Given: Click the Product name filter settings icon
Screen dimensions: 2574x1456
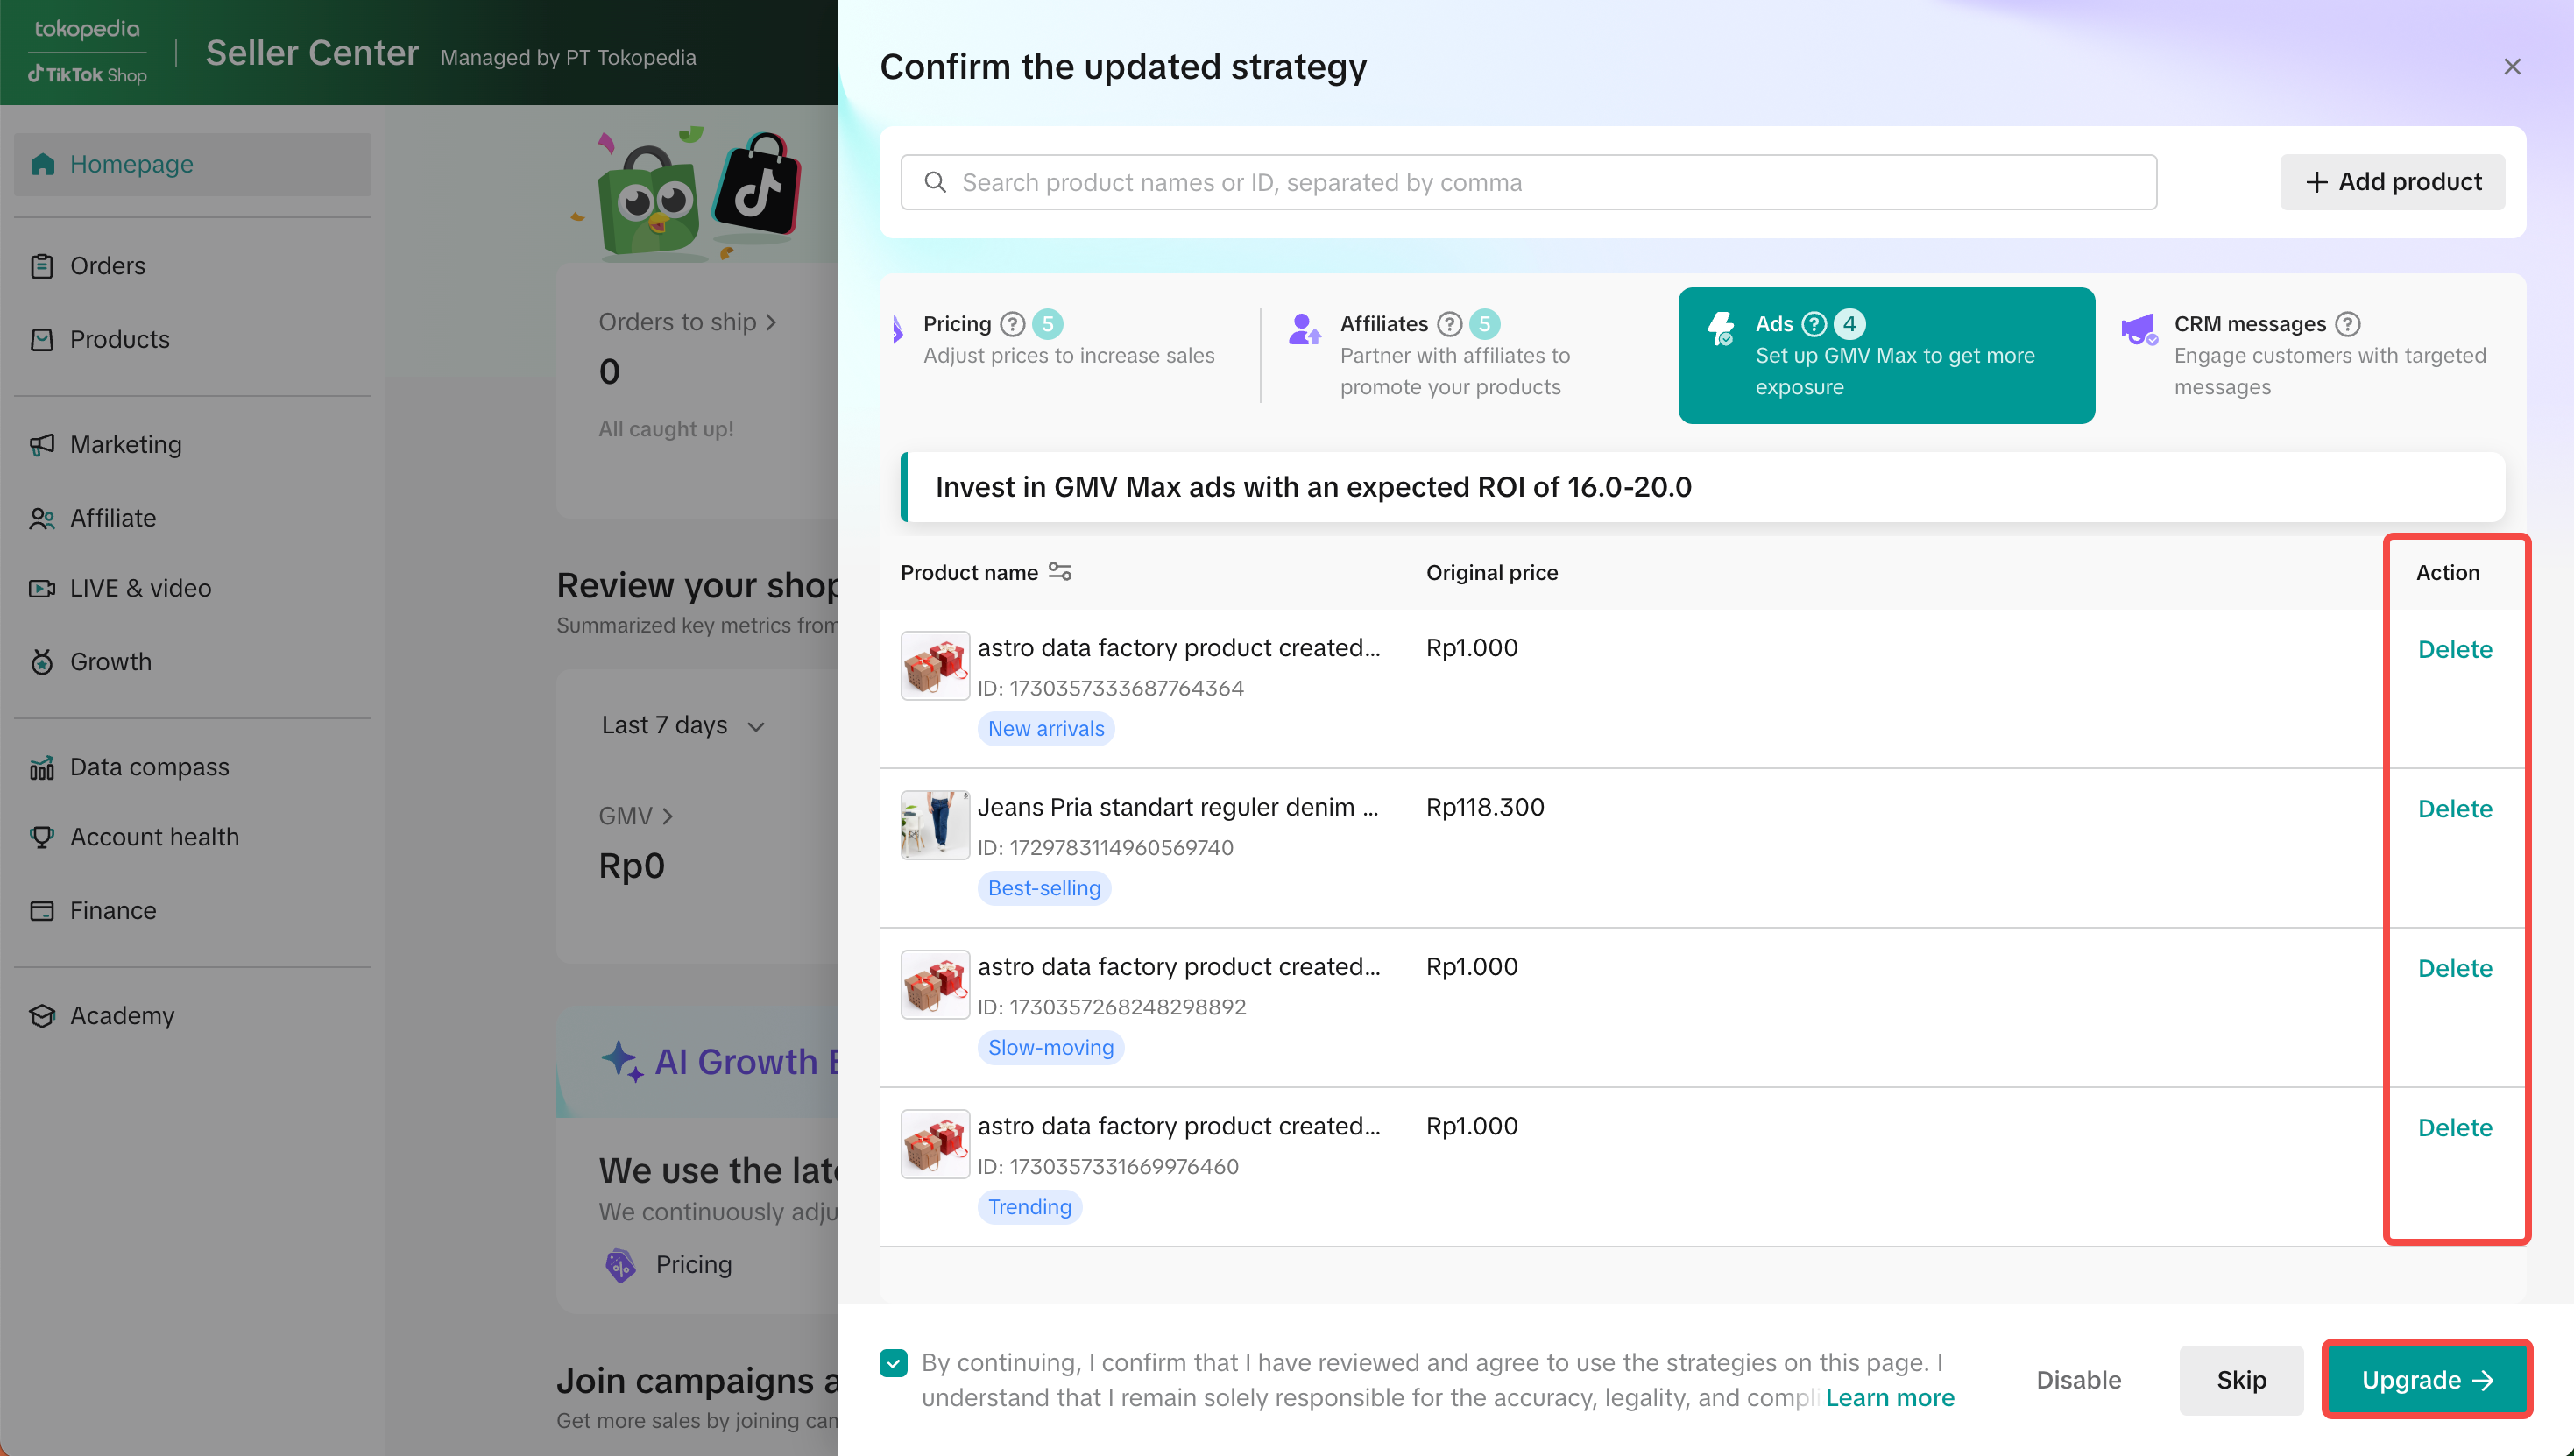Looking at the screenshot, I should click(x=1060, y=572).
